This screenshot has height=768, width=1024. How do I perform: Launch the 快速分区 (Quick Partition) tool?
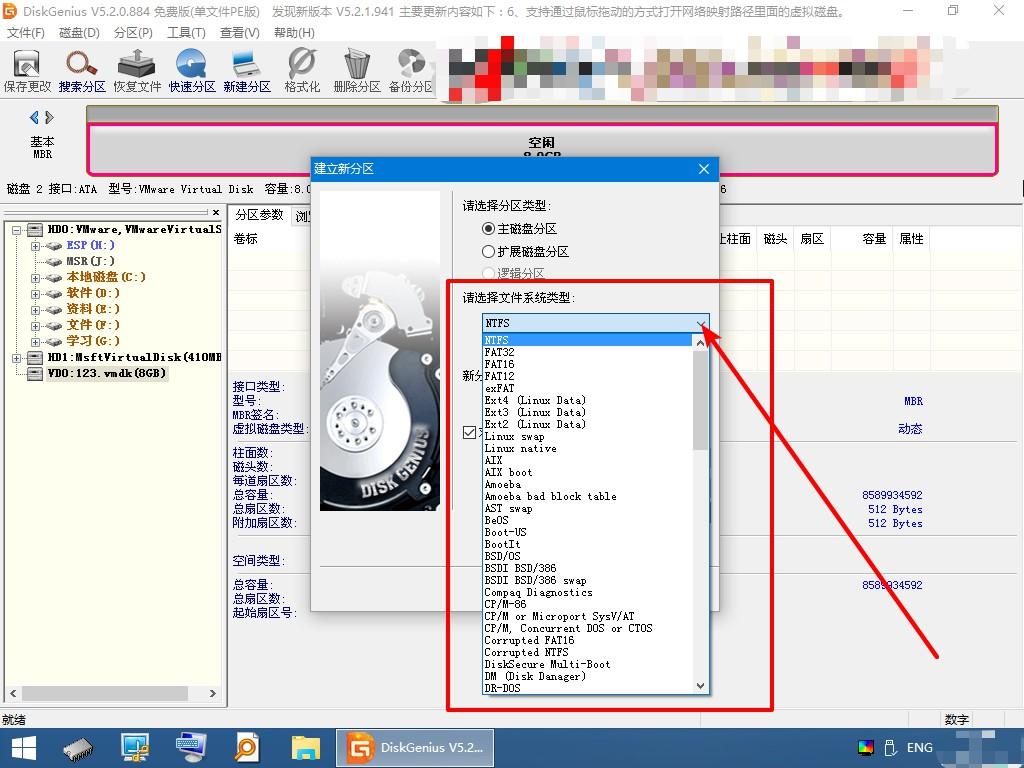pyautogui.click(x=190, y=68)
